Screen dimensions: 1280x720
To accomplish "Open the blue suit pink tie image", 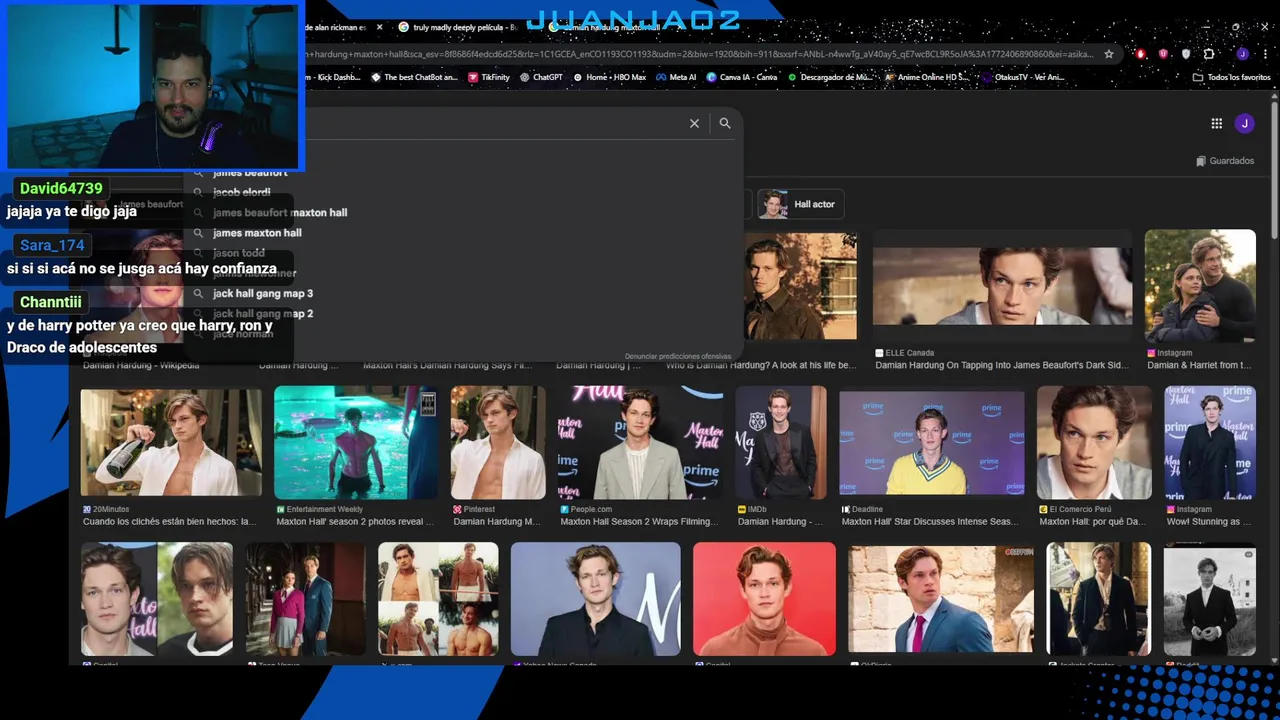I will pos(941,599).
